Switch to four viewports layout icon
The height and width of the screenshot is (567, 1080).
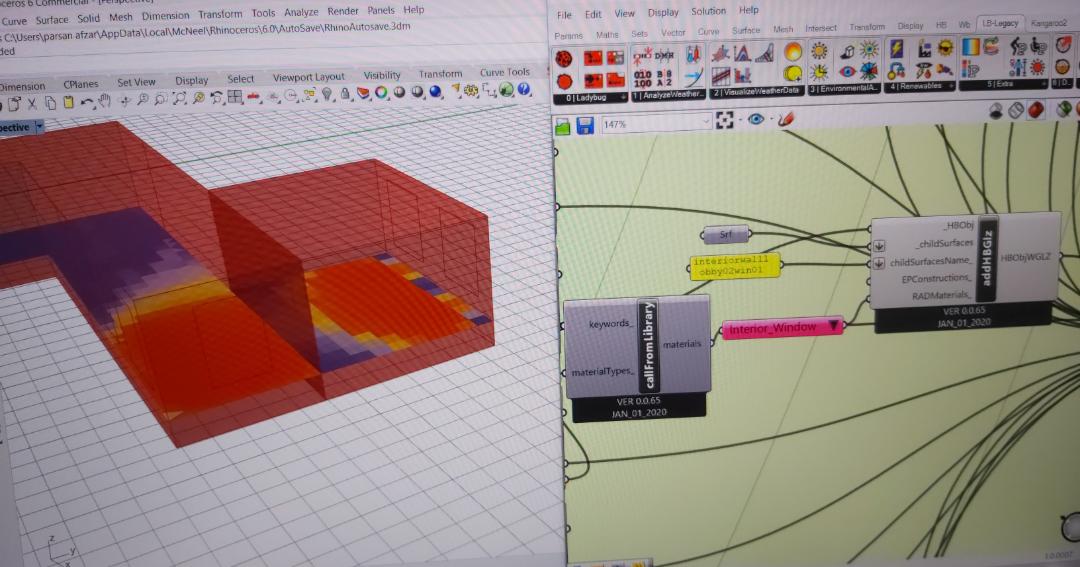235,97
